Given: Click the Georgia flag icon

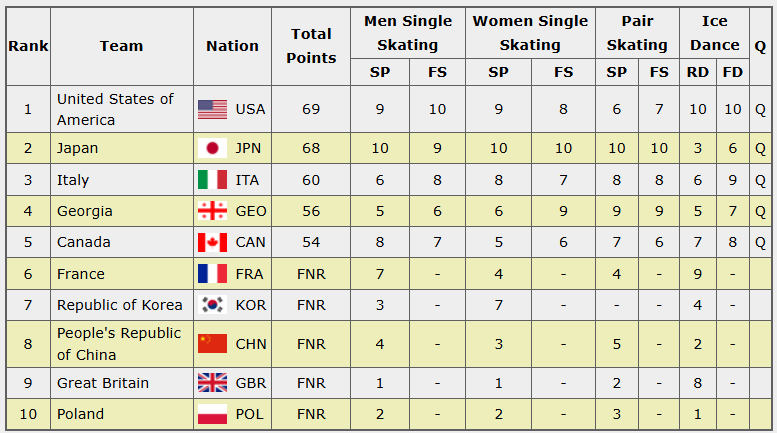Looking at the screenshot, I should [x=212, y=211].
